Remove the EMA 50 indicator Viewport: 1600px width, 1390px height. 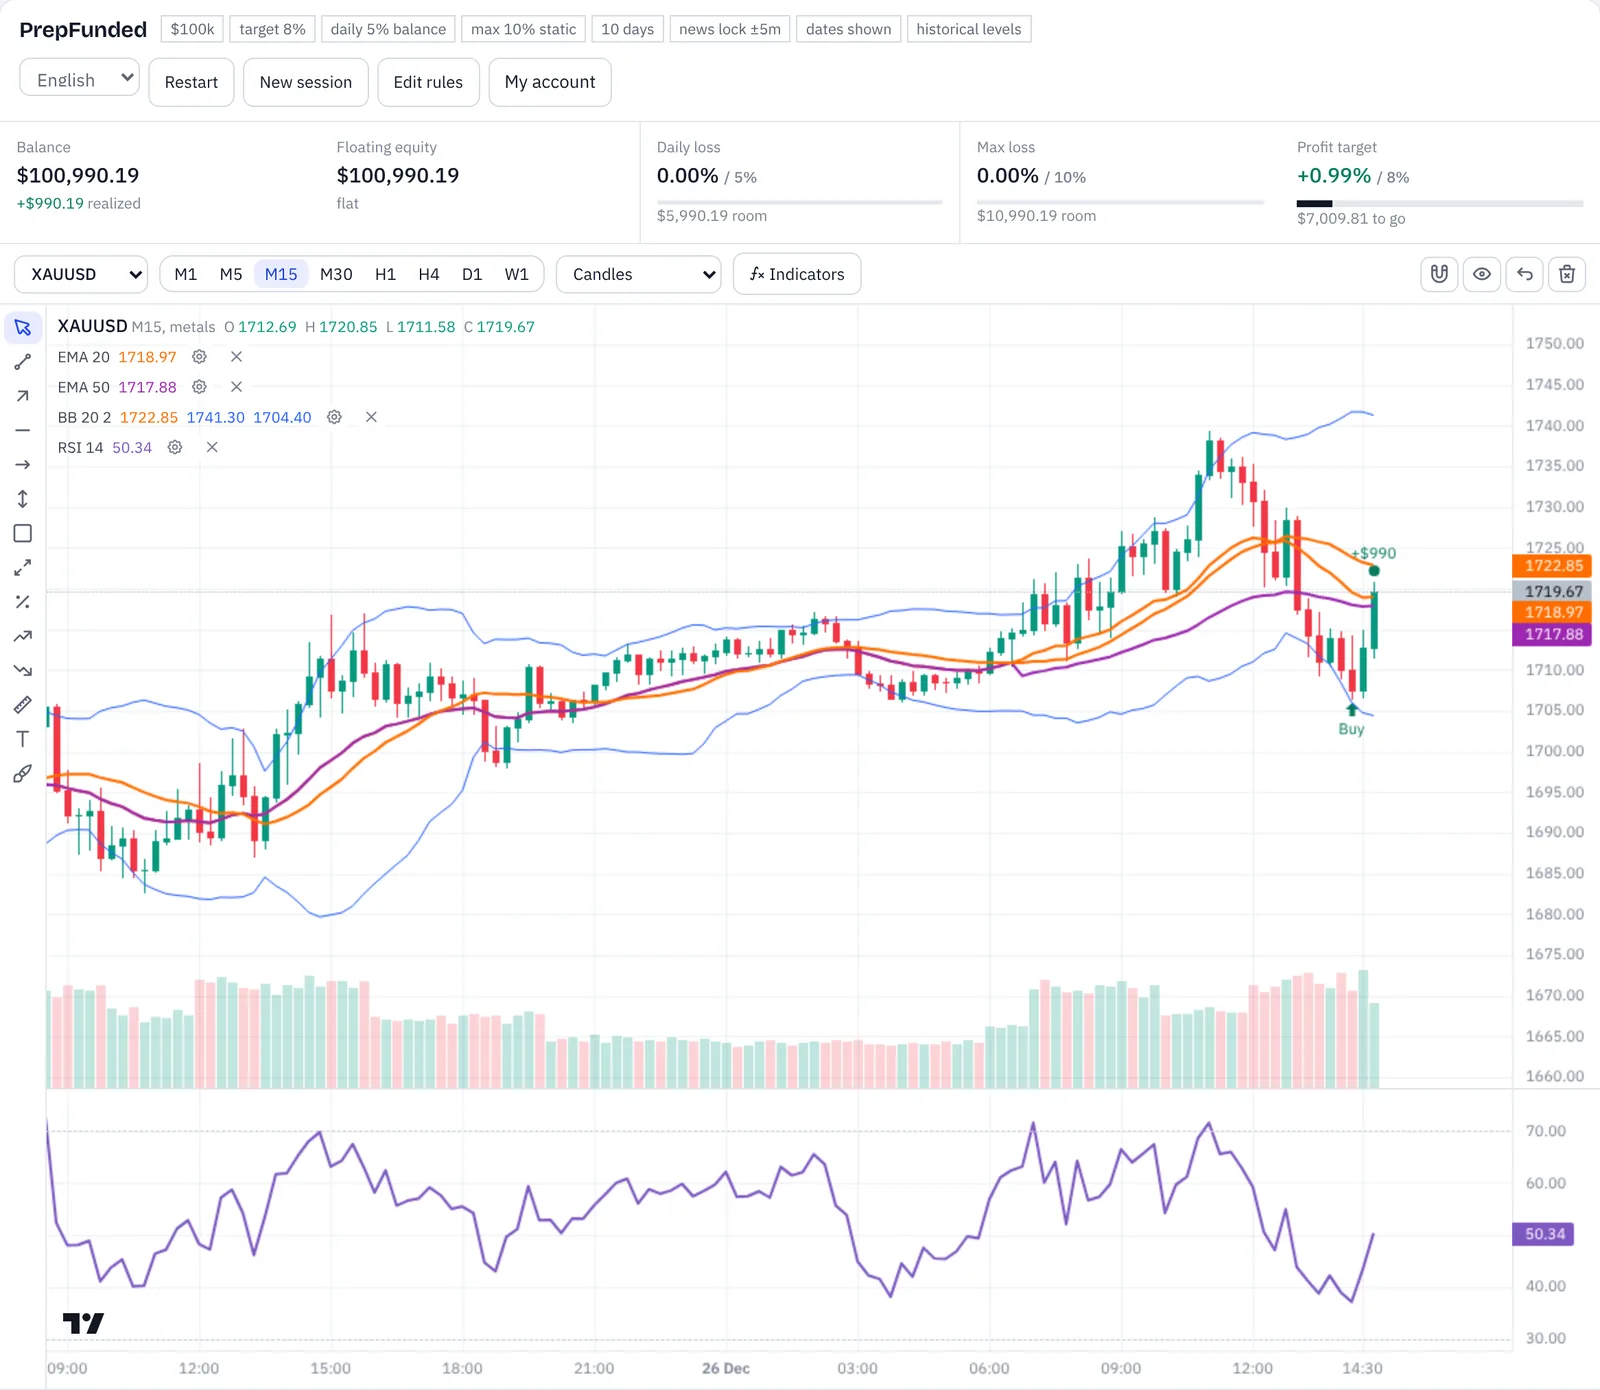click(x=236, y=387)
